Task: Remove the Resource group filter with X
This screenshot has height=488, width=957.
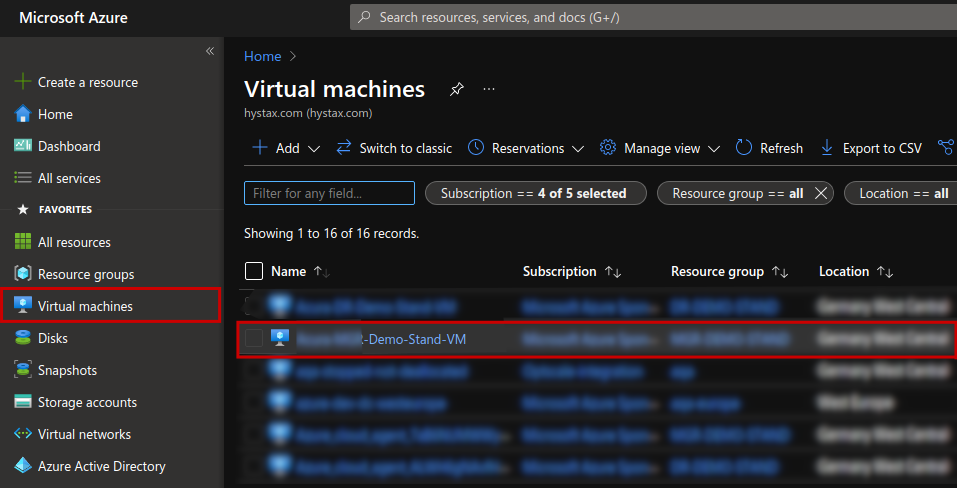Action: 821,193
